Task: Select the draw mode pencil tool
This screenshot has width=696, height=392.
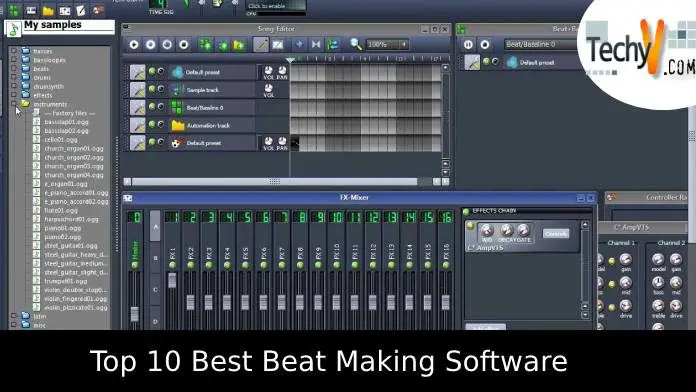Action: click(x=261, y=44)
